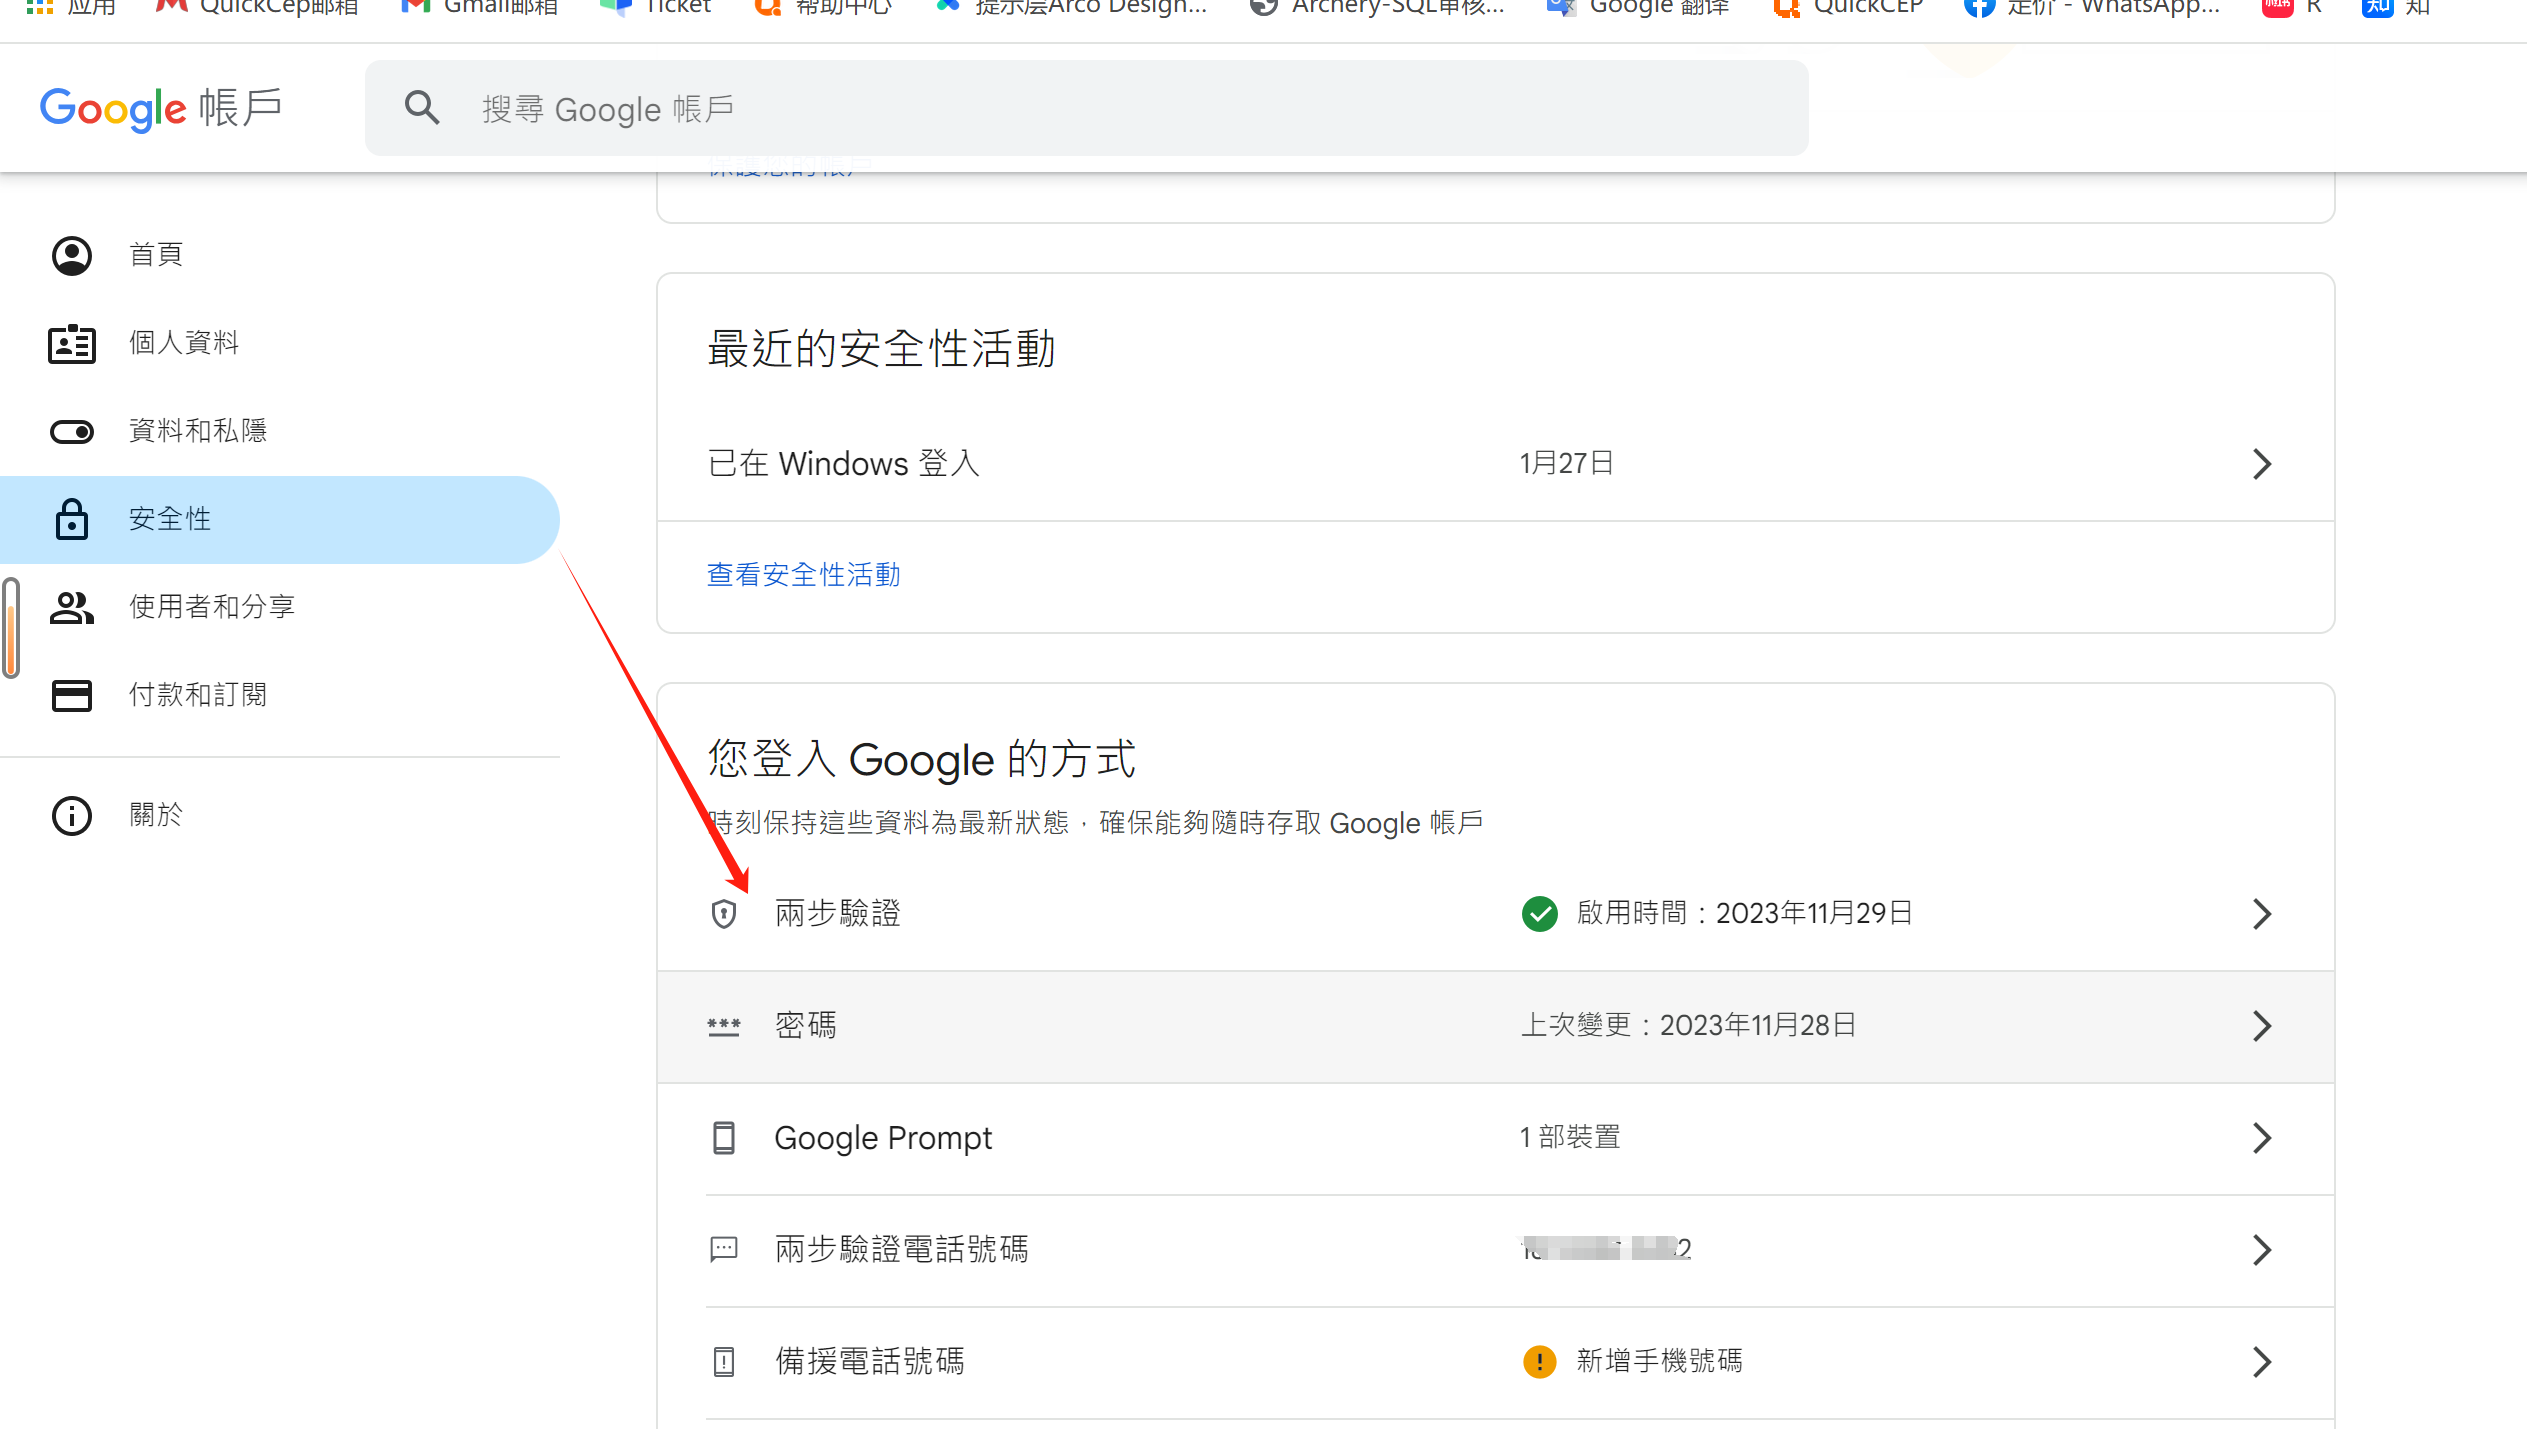
Task: Open the 帮助中心 bookmark
Action: pos(824,8)
